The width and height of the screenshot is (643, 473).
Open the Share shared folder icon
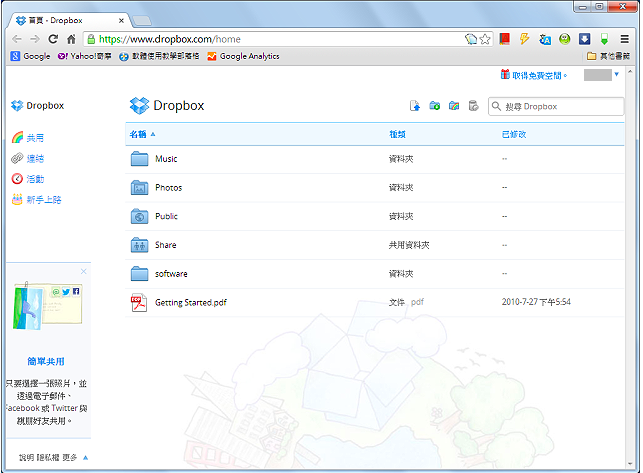click(x=139, y=245)
